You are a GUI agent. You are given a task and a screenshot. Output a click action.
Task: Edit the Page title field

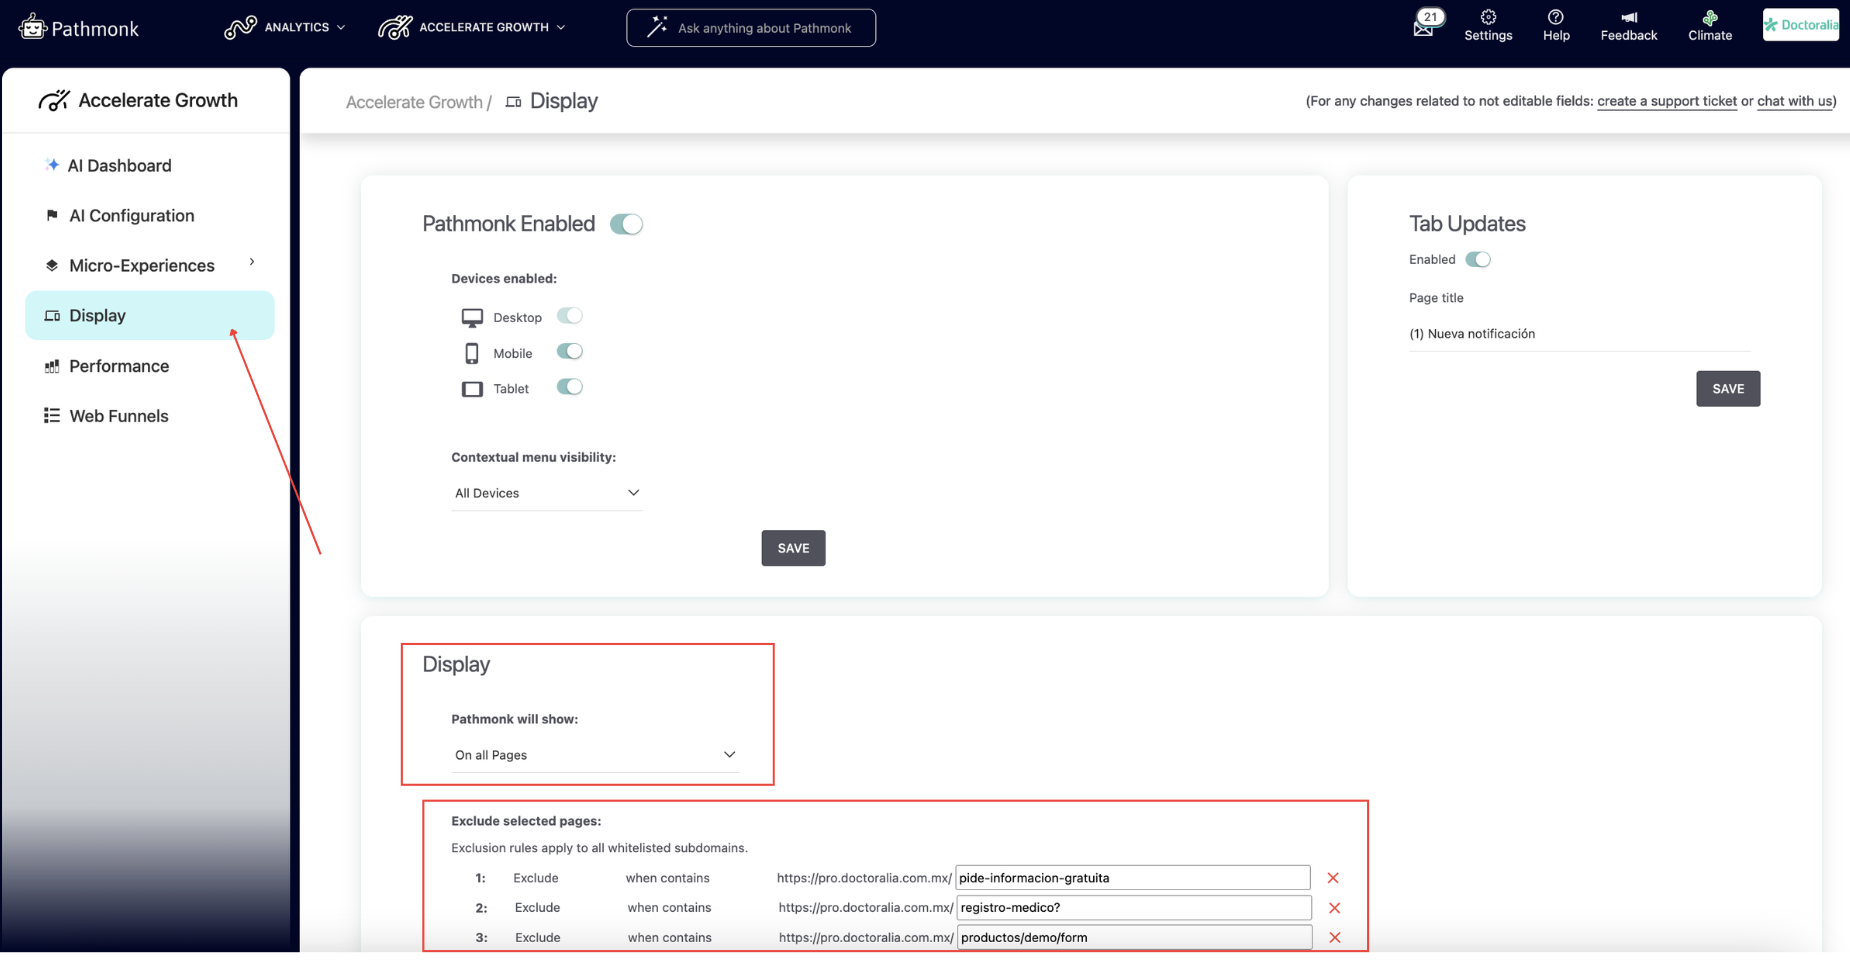click(1580, 334)
